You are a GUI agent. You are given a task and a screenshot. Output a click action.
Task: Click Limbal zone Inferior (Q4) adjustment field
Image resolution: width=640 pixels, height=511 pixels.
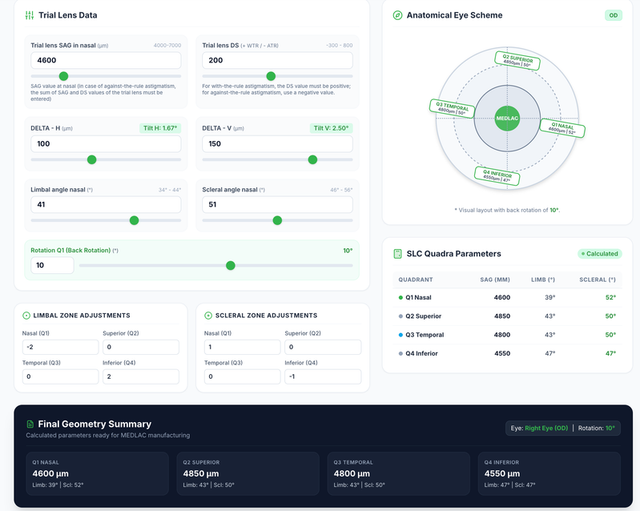[141, 376]
